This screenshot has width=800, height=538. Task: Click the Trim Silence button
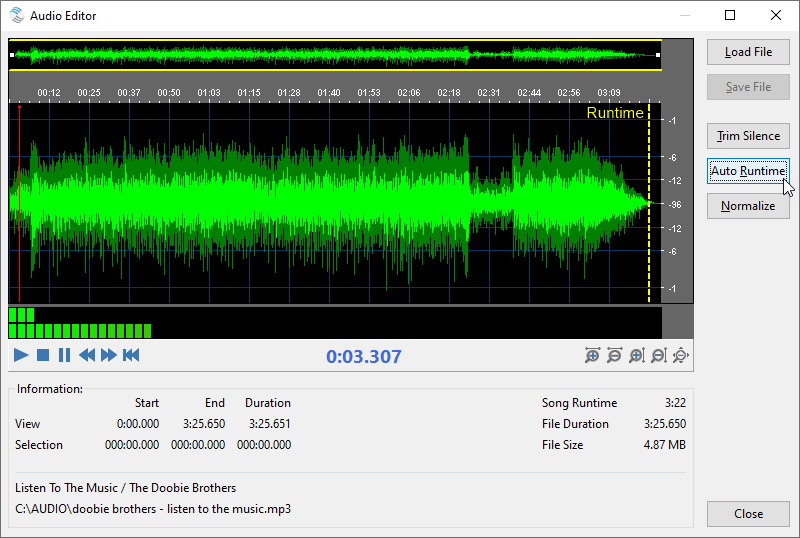pyautogui.click(x=748, y=136)
